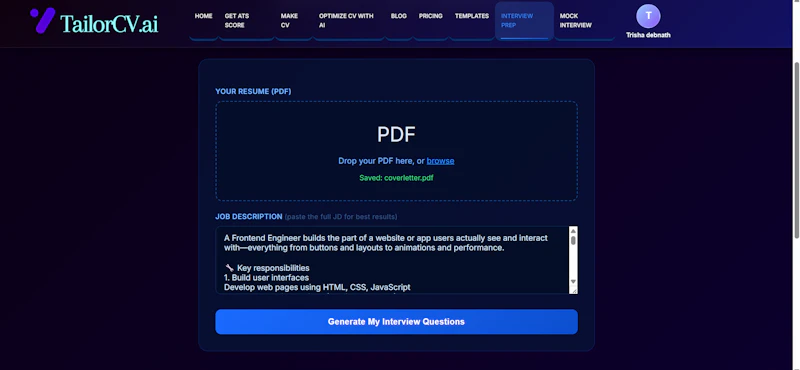Open the Blog page
Image resolution: width=800 pixels, height=370 pixels.
[398, 16]
